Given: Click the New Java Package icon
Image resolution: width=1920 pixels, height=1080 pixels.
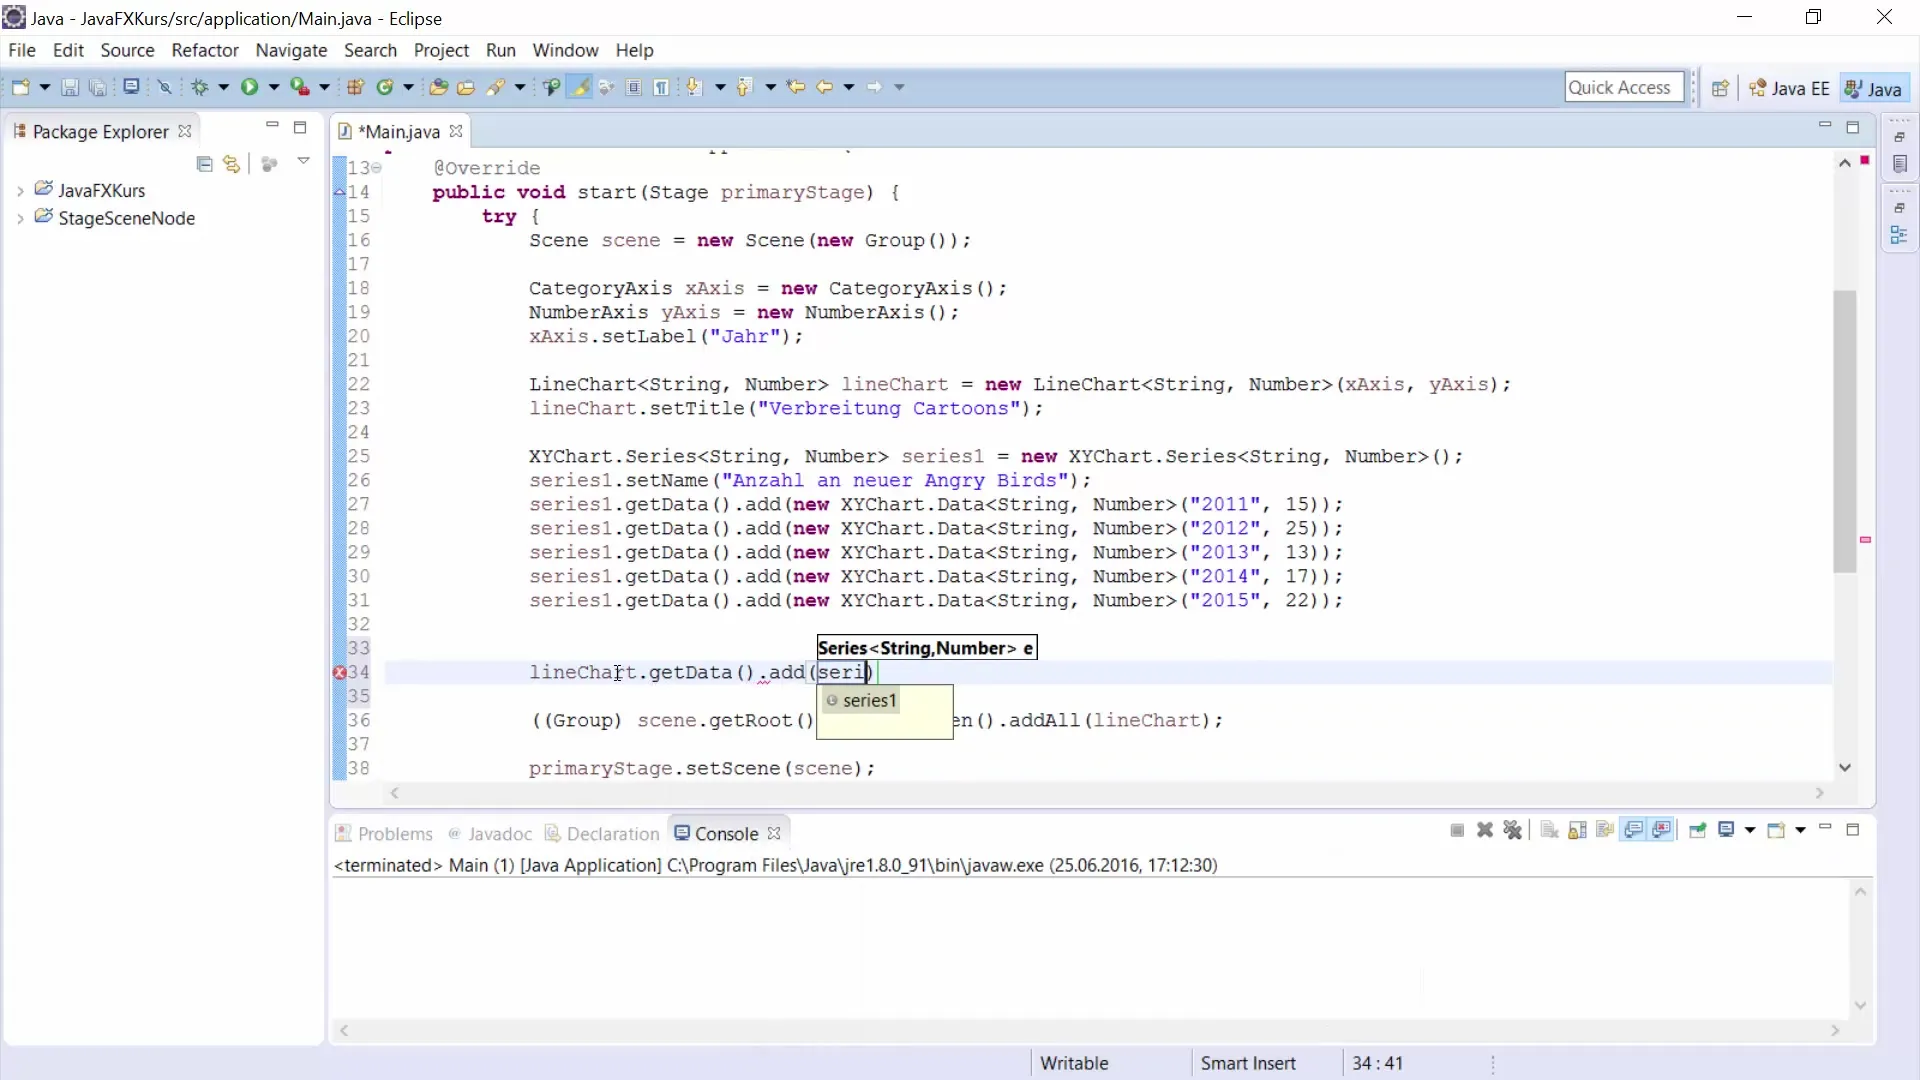Looking at the screenshot, I should tap(355, 88).
